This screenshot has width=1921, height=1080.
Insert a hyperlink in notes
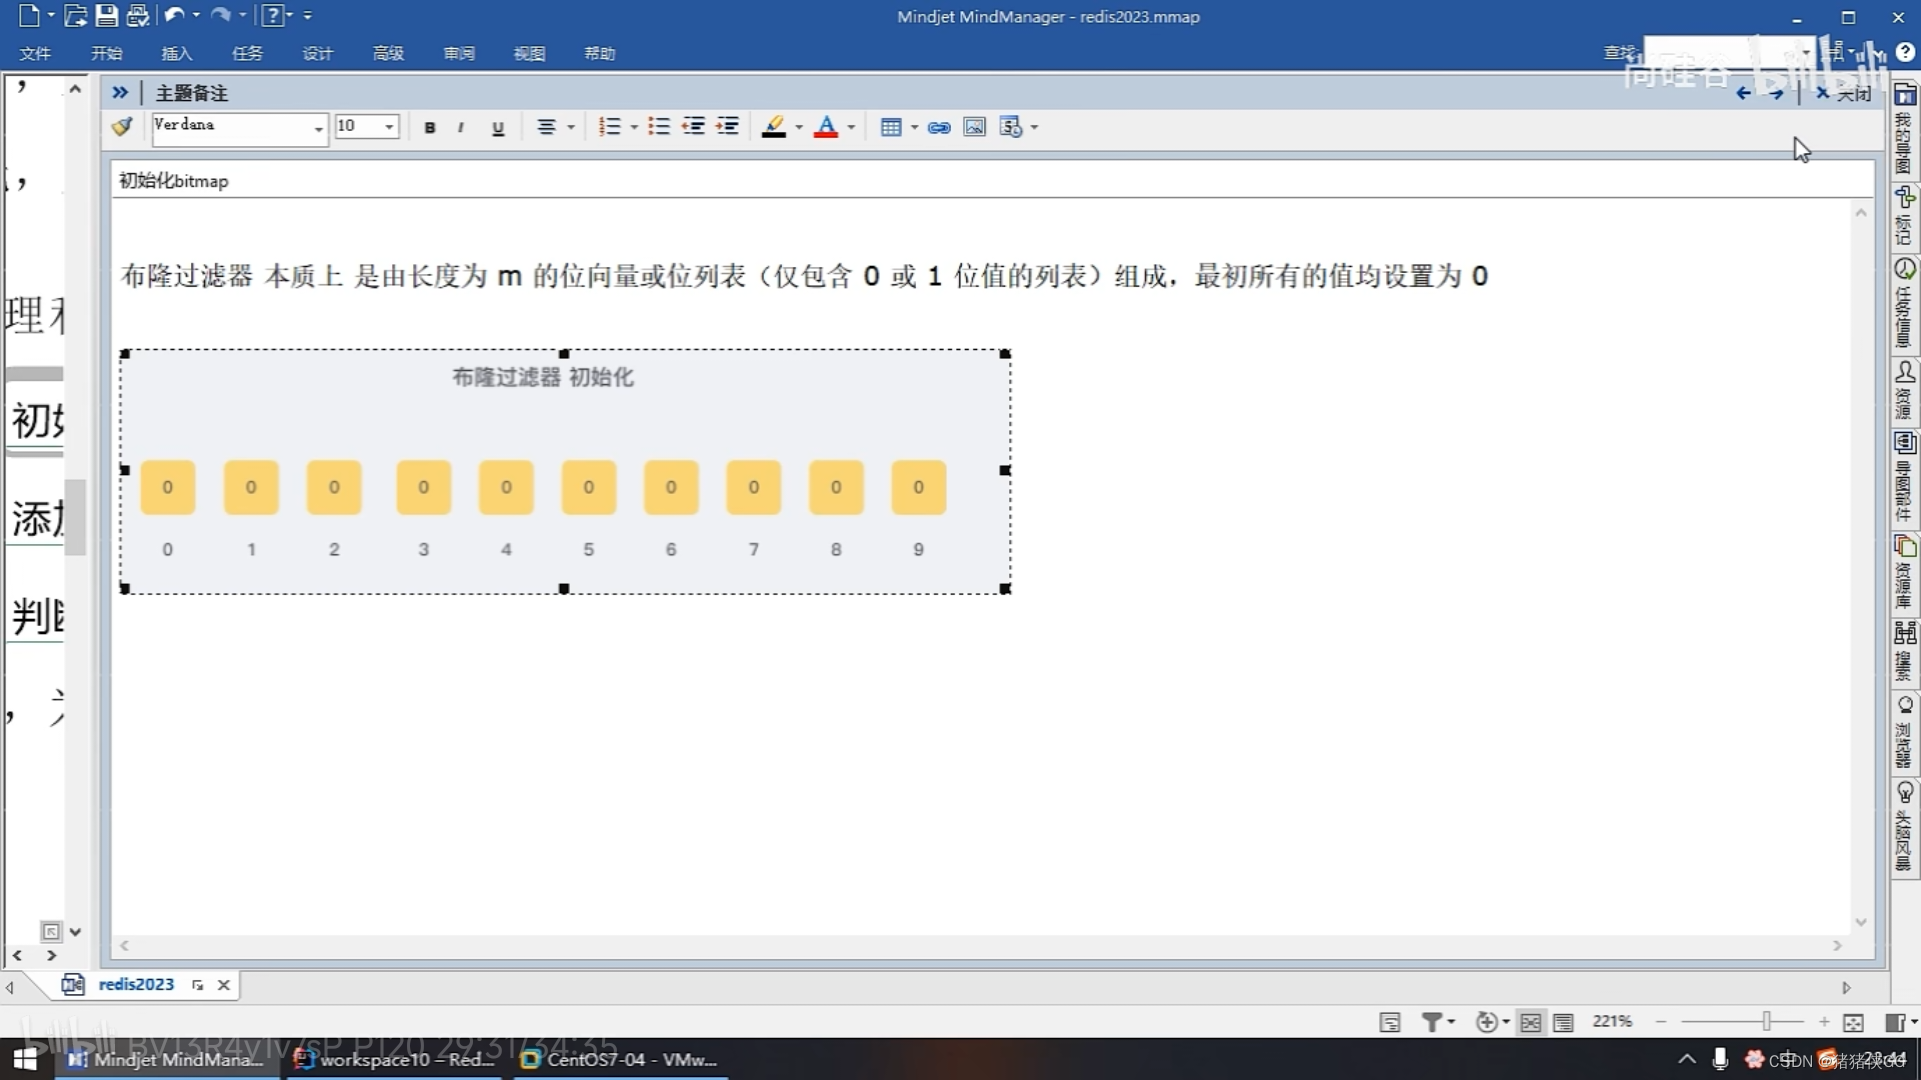coord(939,127)
